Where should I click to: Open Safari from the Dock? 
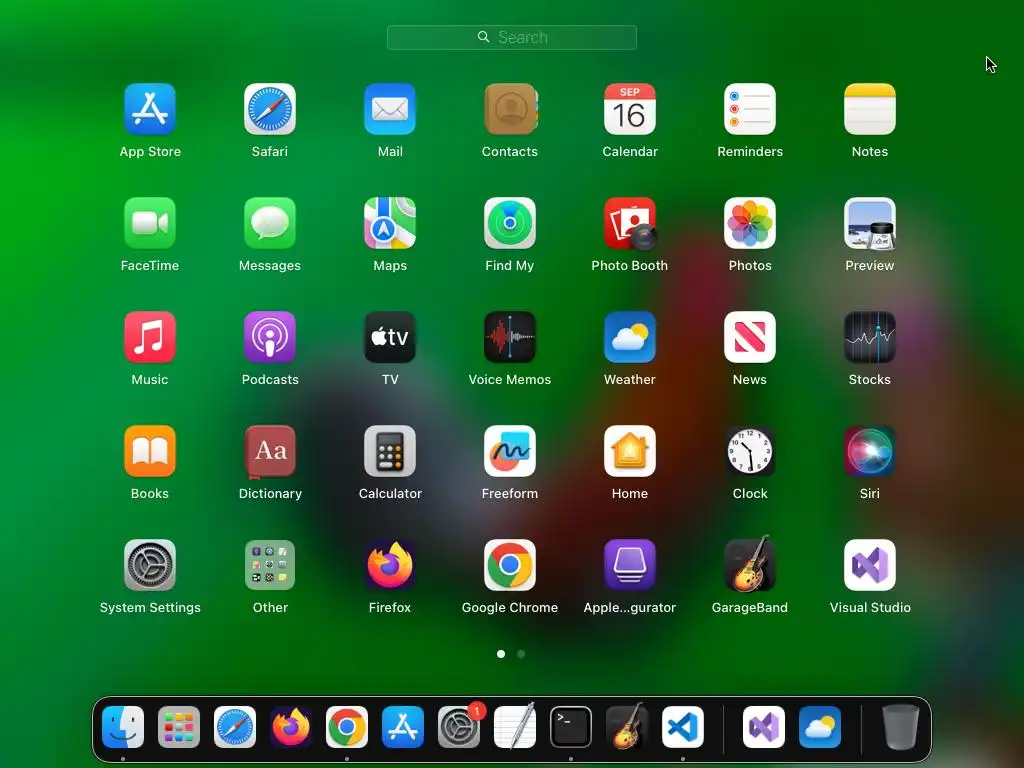coord(235,727)
